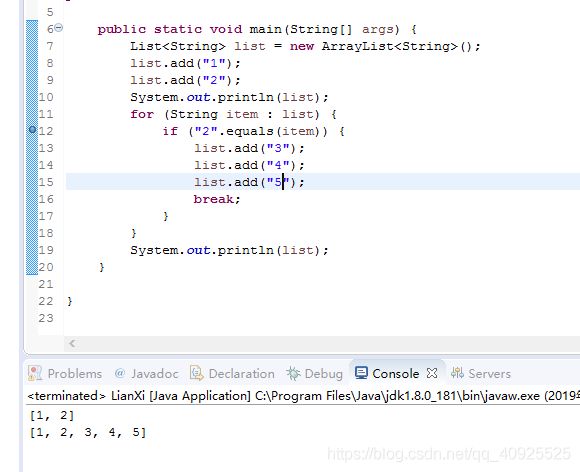Click line number 15 in gutter
The image size is (580, 472).
click(x=46, y=182)
